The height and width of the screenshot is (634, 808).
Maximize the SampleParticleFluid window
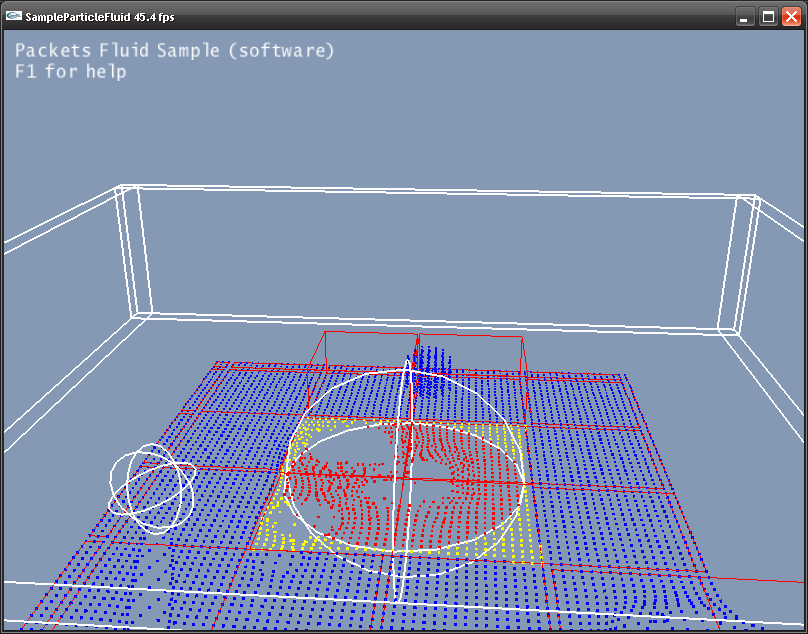point(768,17)
